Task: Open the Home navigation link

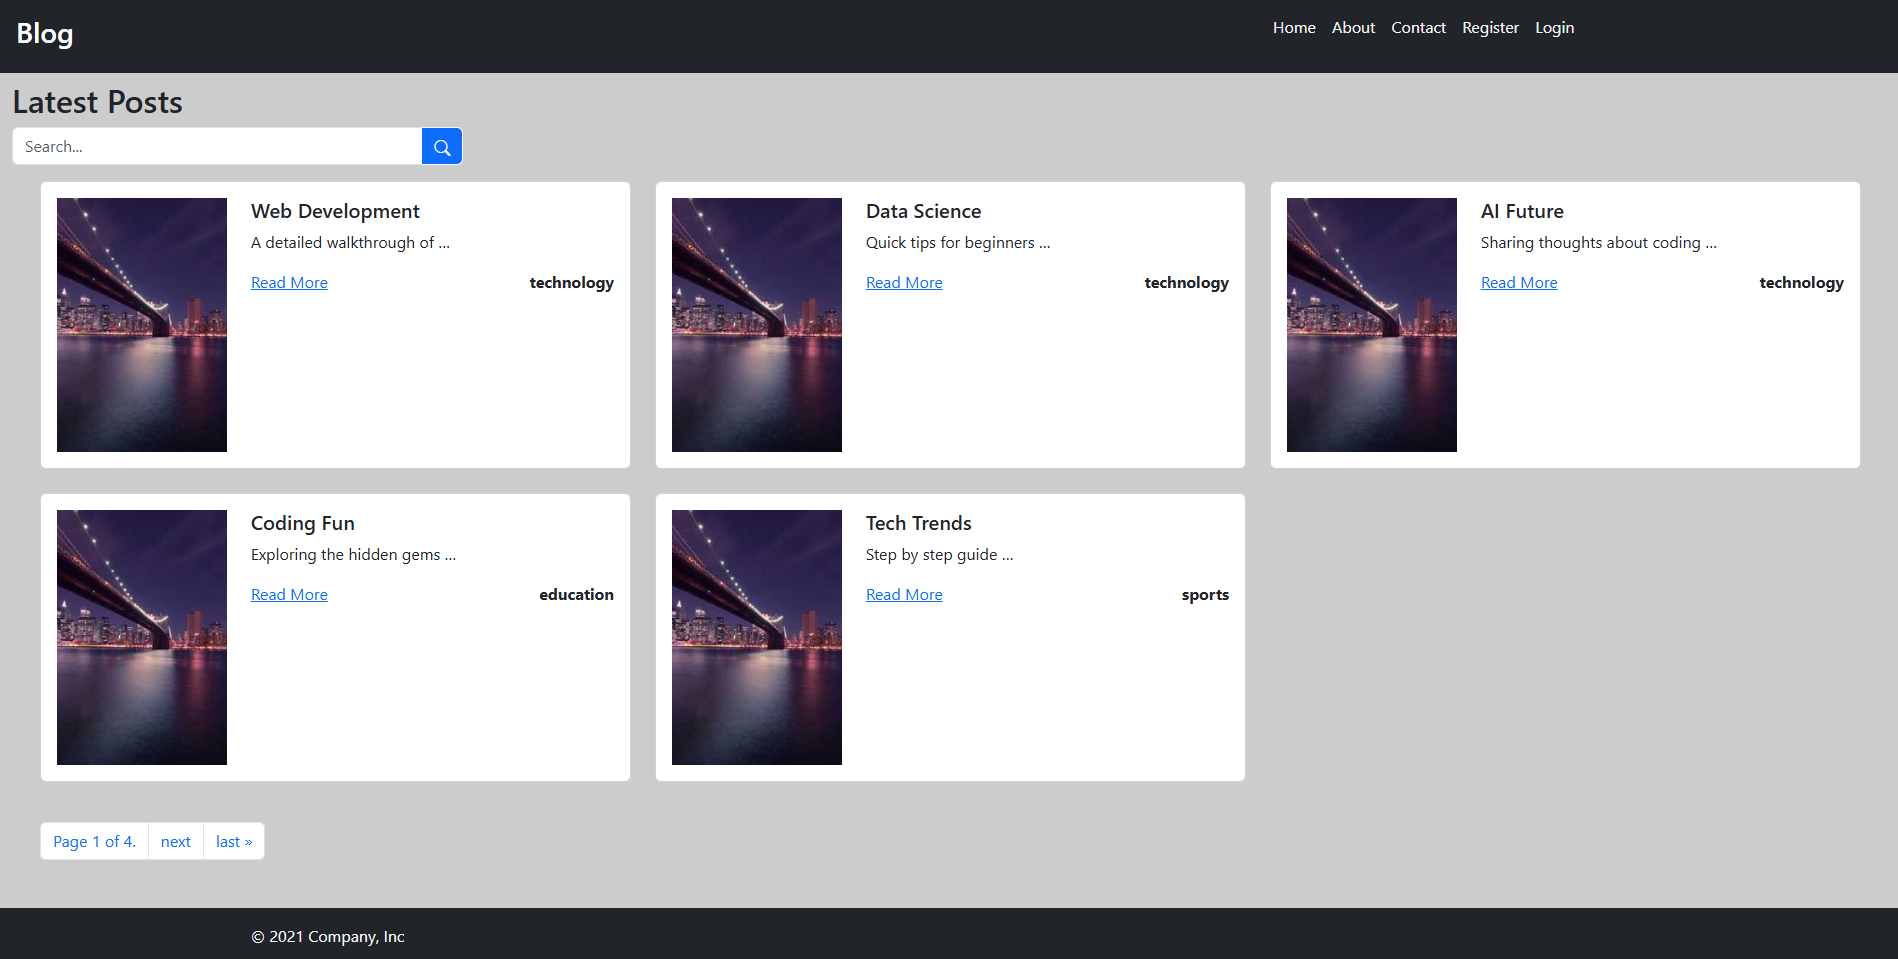Action: click(1293, 28)
